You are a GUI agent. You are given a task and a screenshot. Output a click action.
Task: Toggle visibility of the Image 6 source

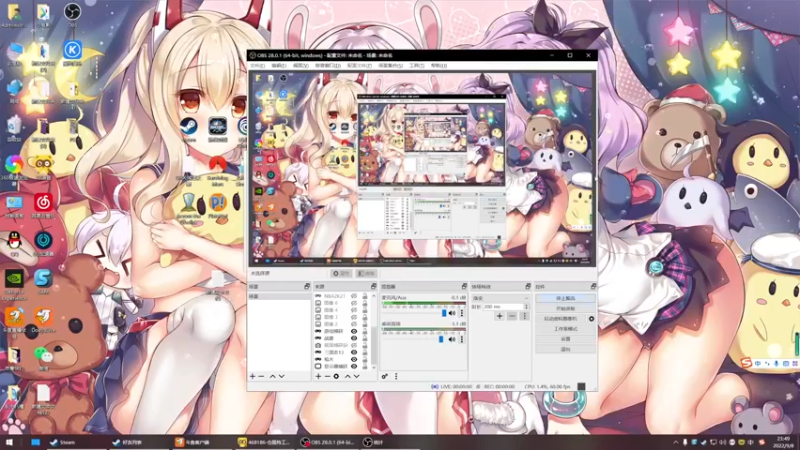click(354, 303)
